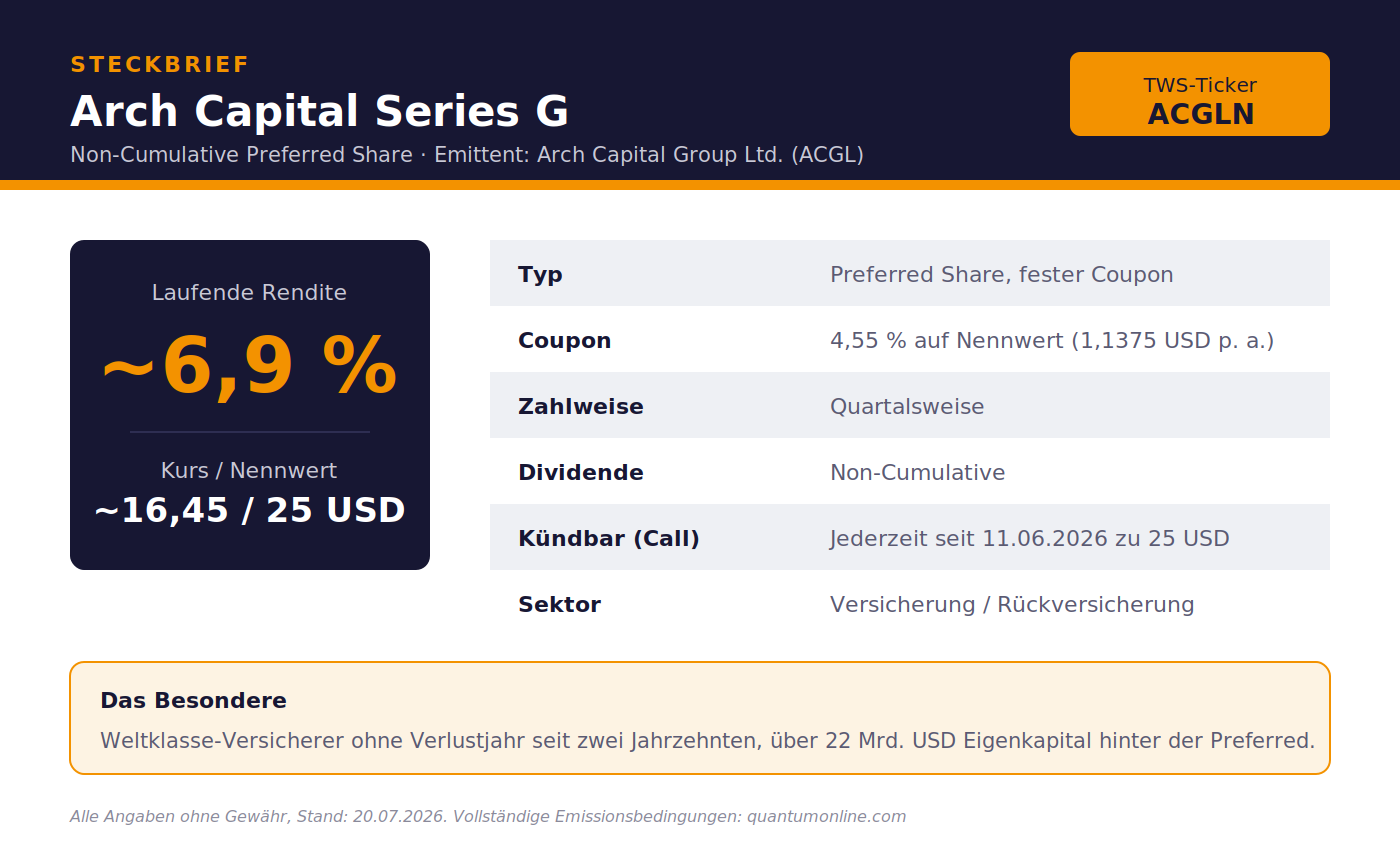Click the STECKBRIEF heading label
This screenshot has width=1400, height=860.
point(159,65)
